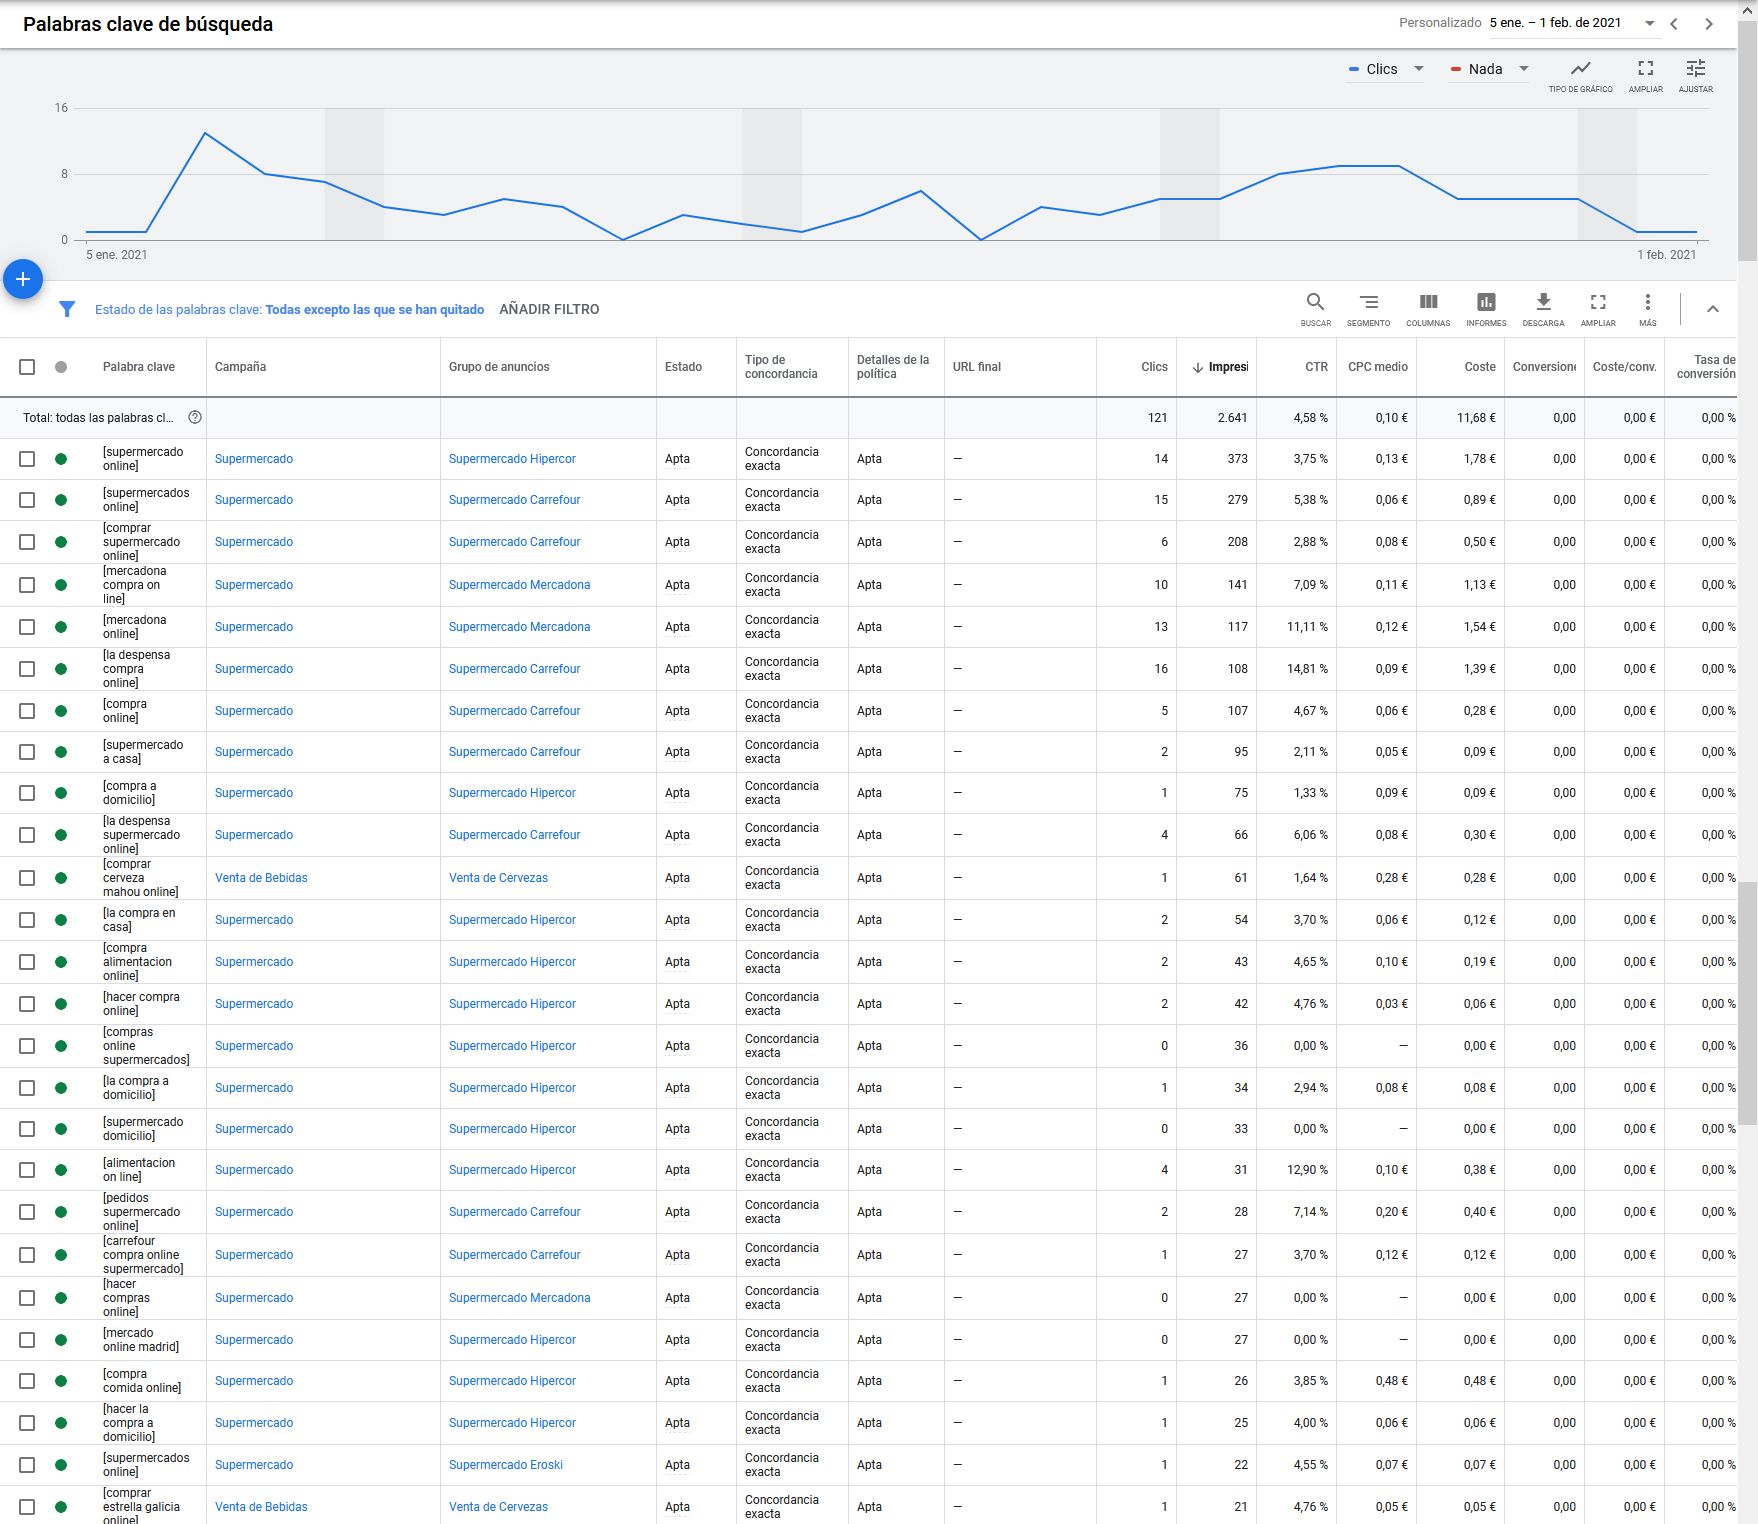Image resolution: width=1758 pixels, height=1524 pixels.
Task: Open the filter funnel icon
Action: pos(67,309)
